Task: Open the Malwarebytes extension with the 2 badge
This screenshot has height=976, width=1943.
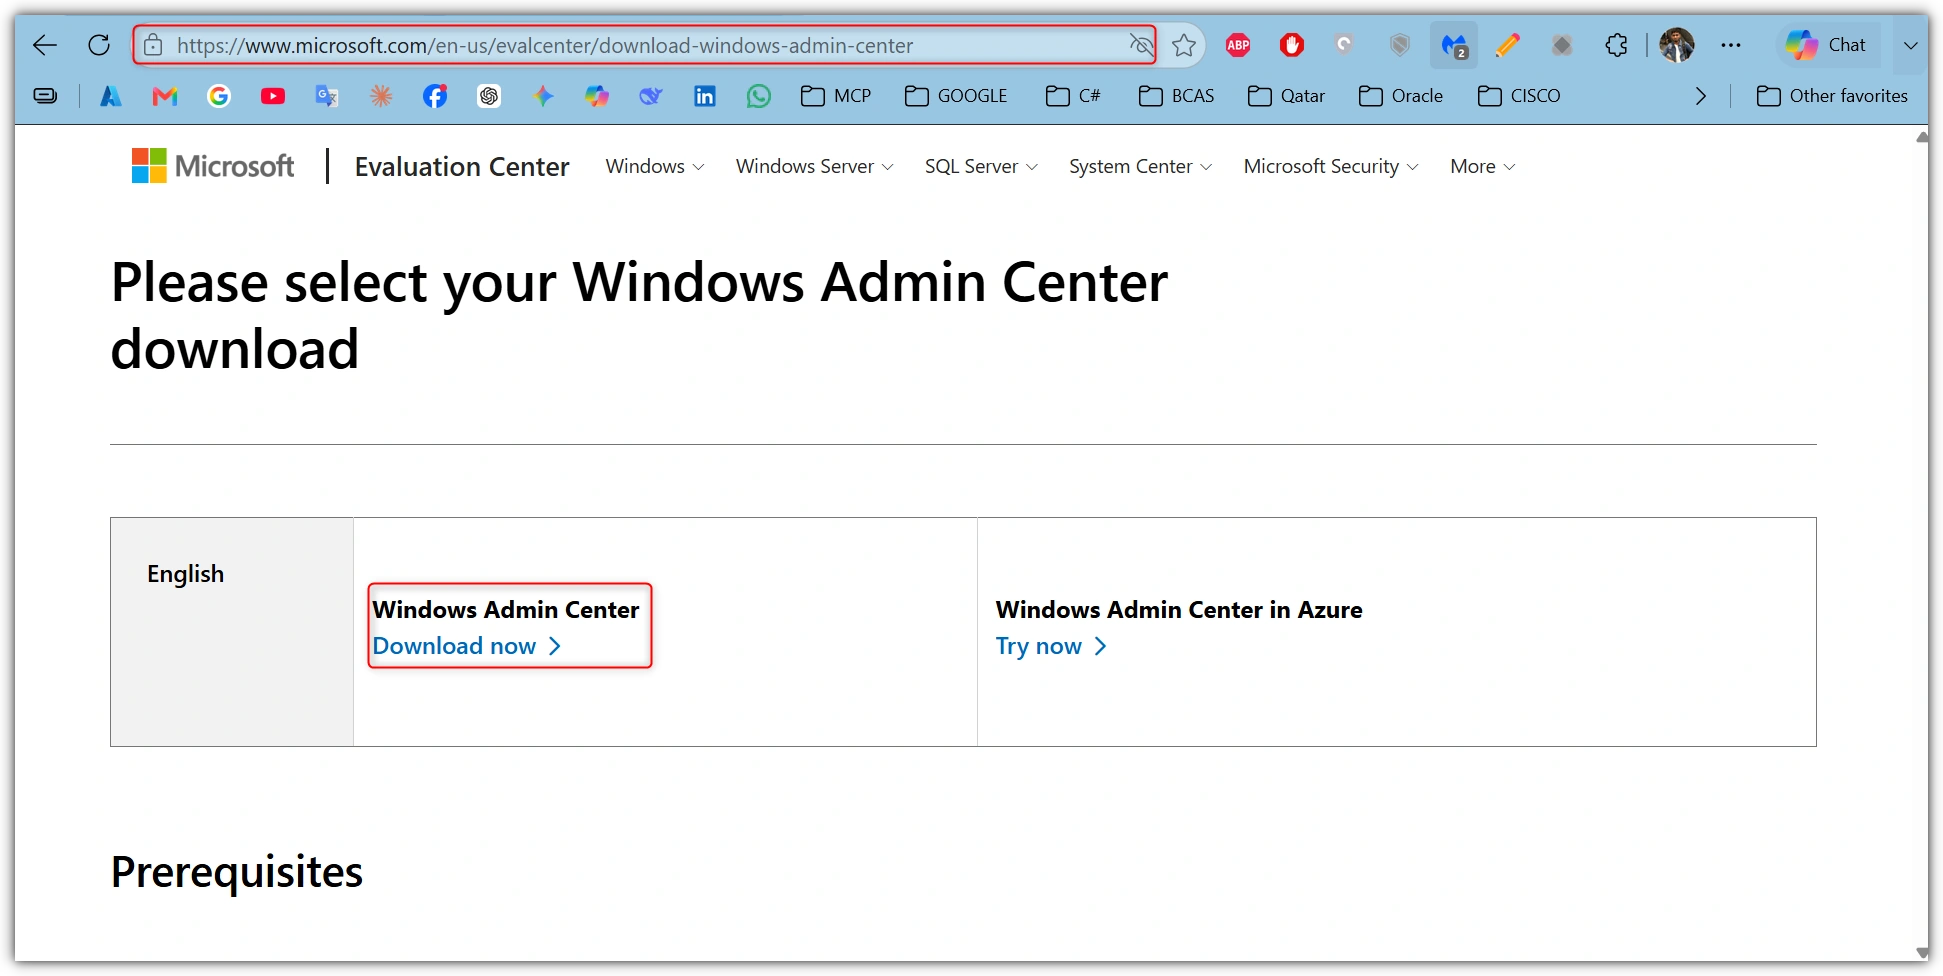Action: click(x=1454, y=45)
